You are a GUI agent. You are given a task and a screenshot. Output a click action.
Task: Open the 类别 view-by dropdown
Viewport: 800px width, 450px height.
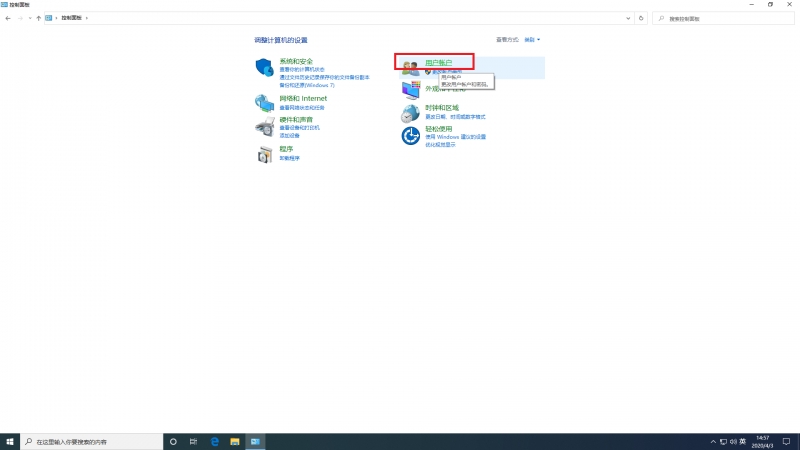click(532, 40)
